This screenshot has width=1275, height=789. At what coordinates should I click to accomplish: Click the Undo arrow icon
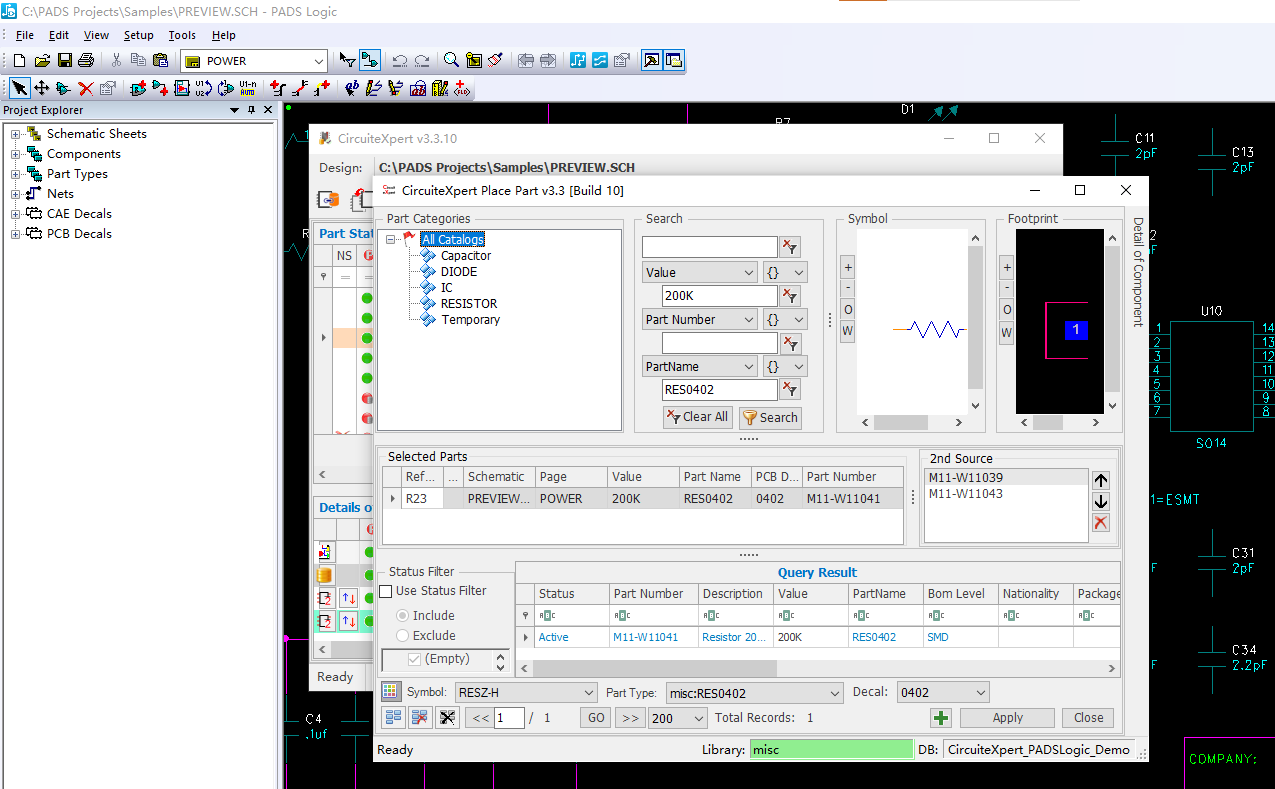click(x=400, y=61)
